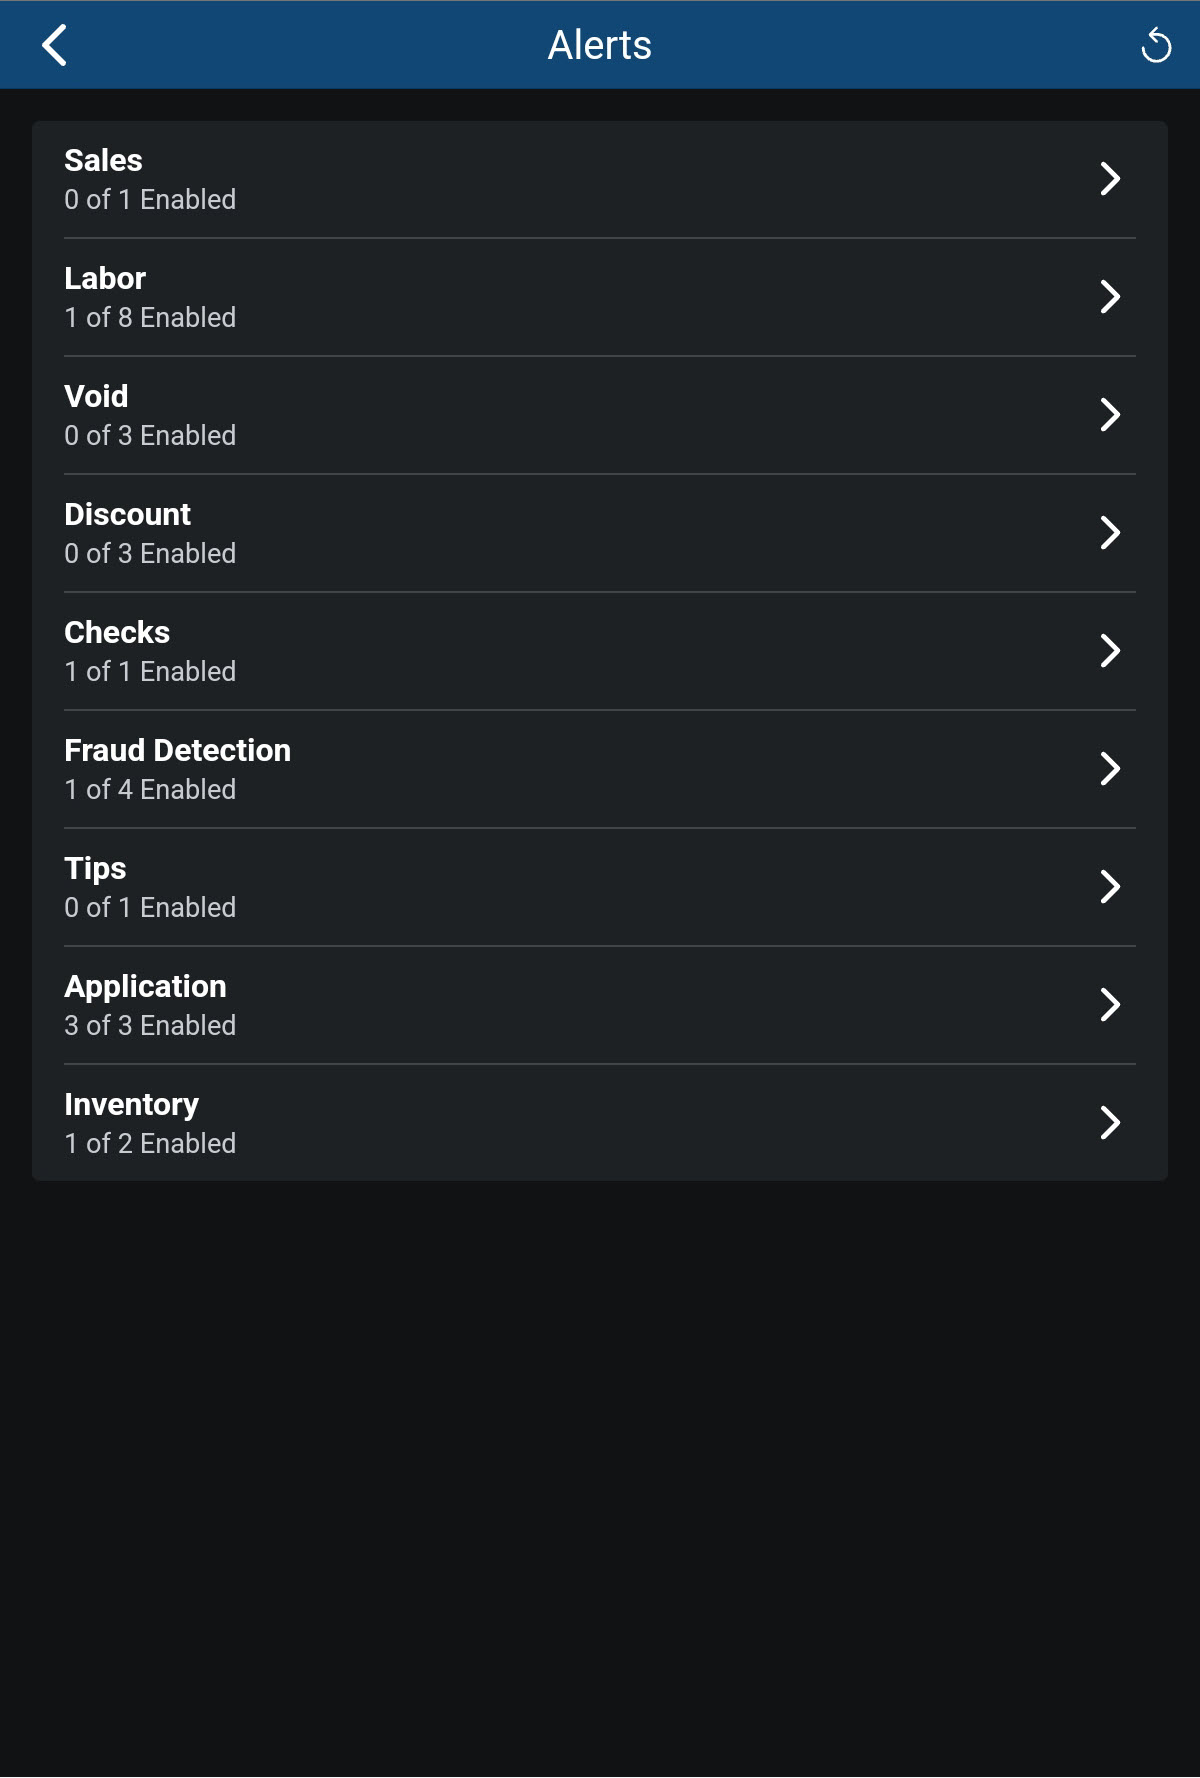Tap the chevron beside Checks

click(x=1109, y=651)
